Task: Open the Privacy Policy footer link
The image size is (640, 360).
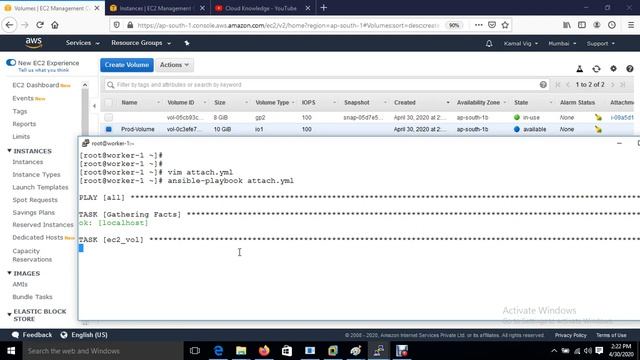Action: click(570, 335)
